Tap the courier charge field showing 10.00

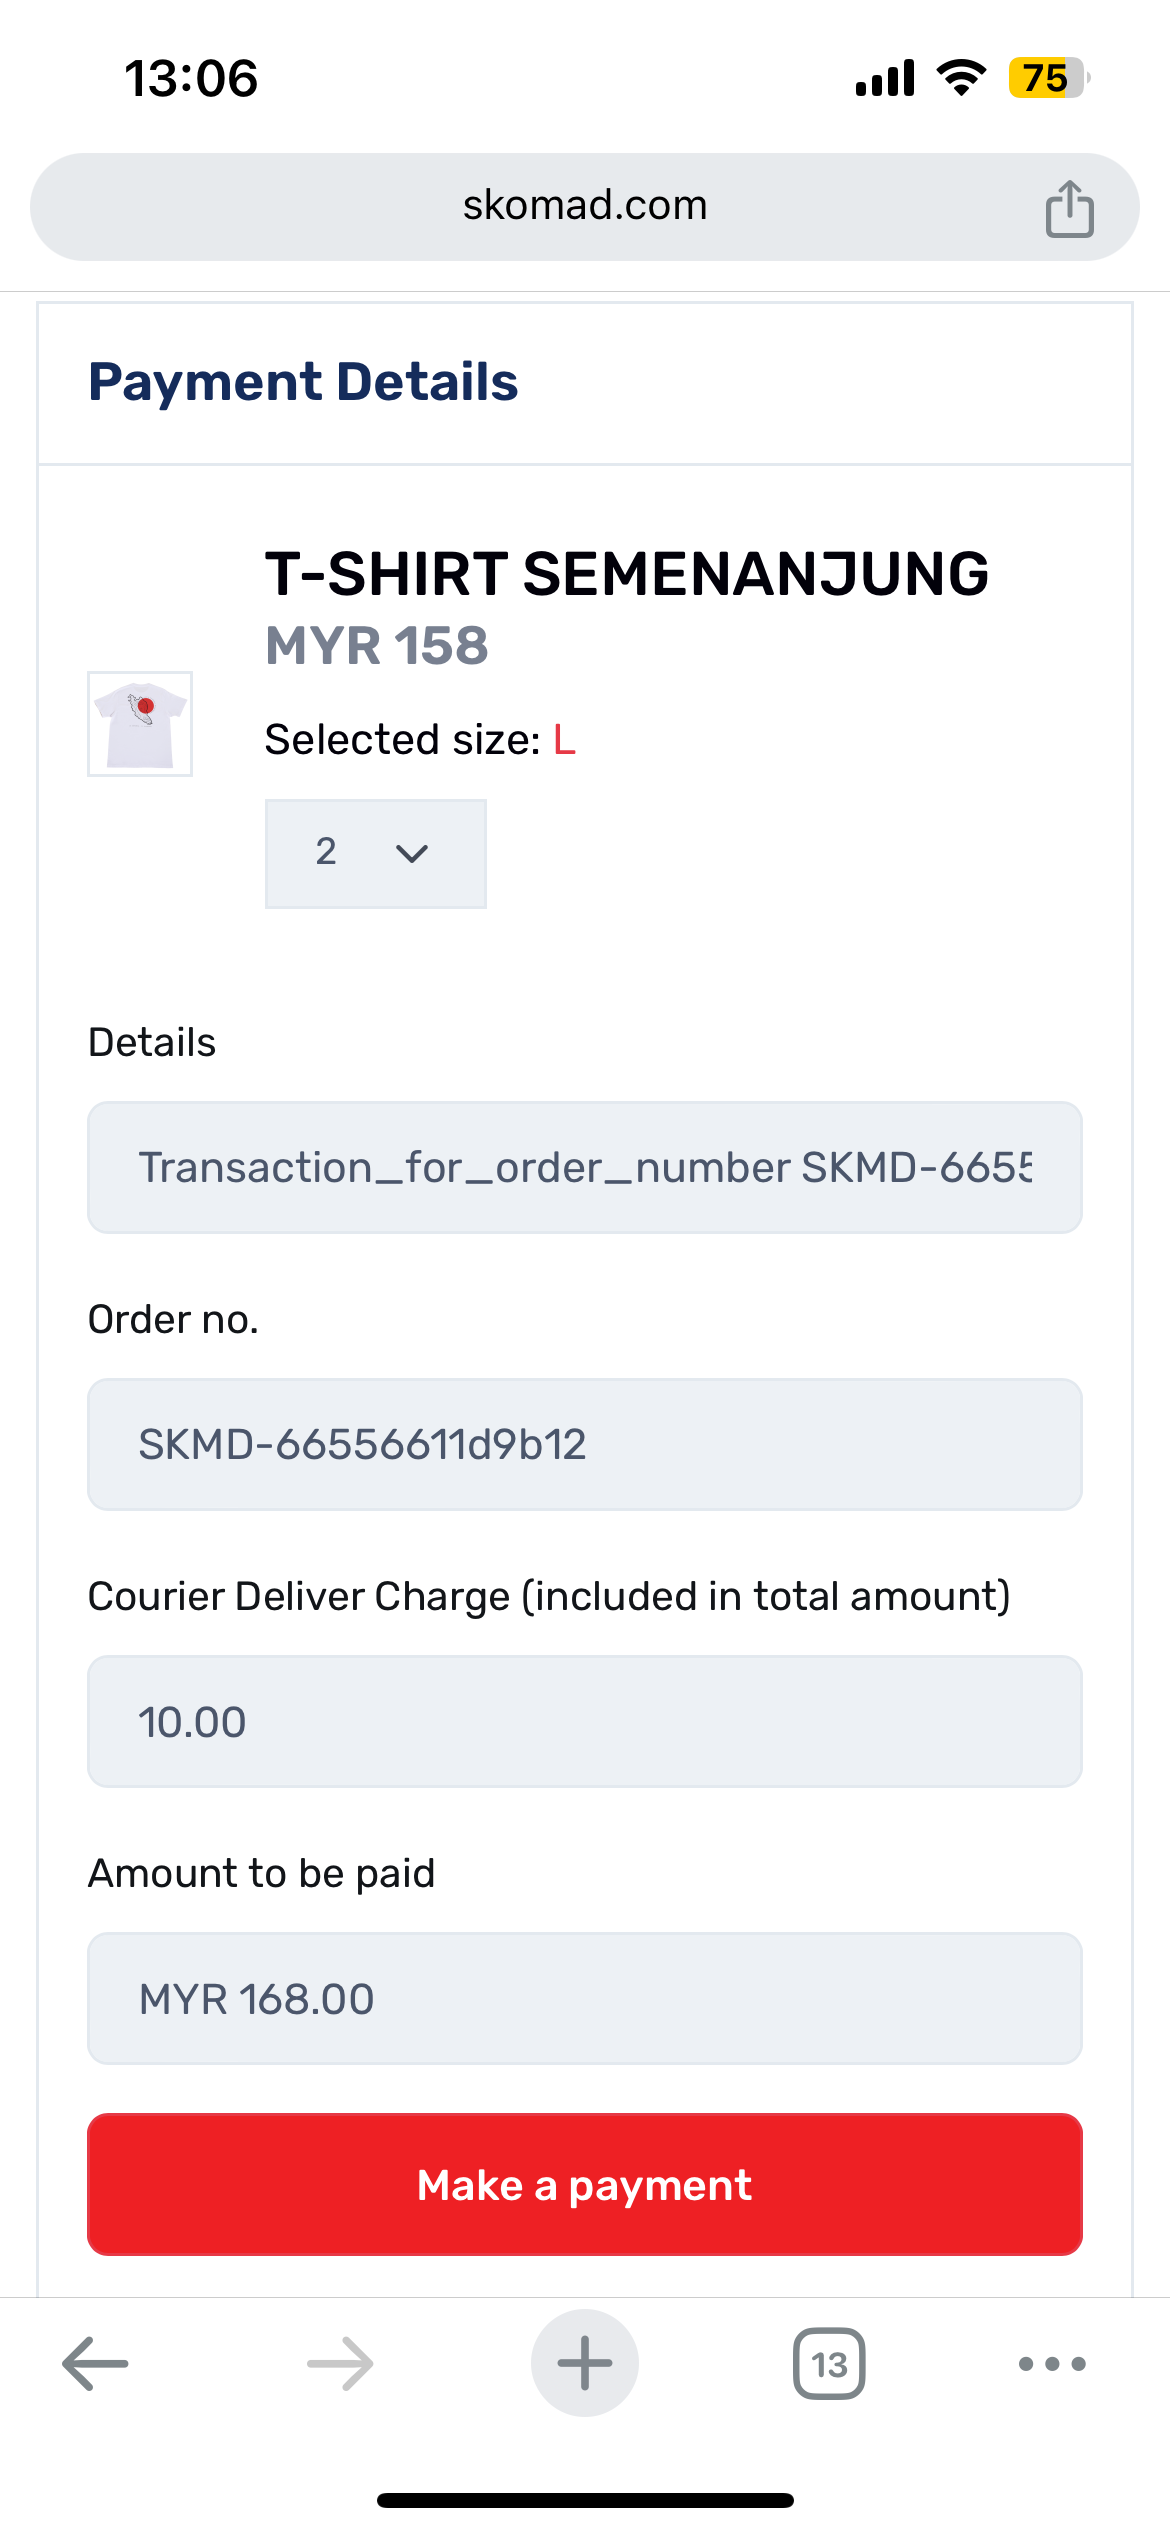pos(585,1721)
